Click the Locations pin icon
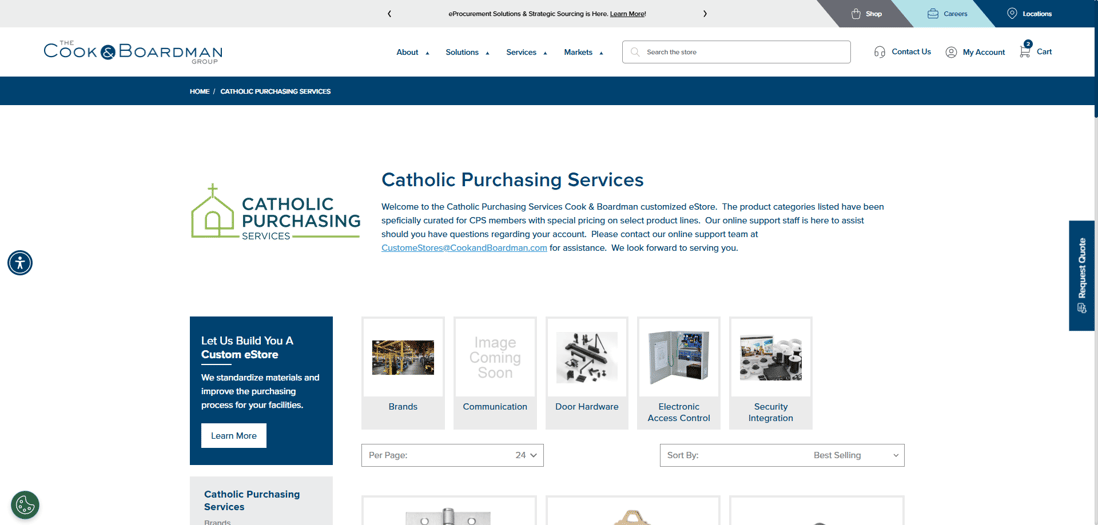1098x525 pixels. pyautogui.click(x=1012, y=14)
